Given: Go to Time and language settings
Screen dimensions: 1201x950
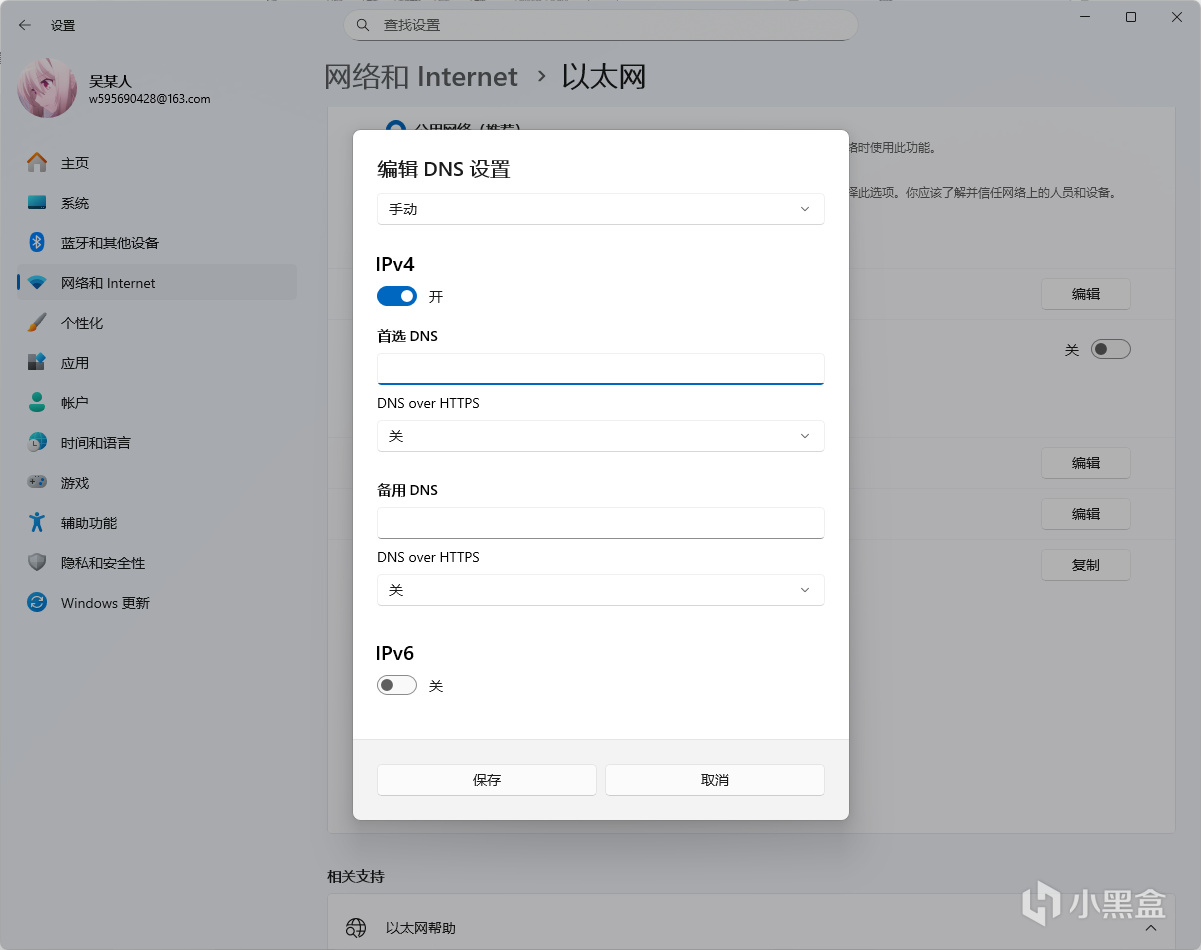Looking at the screenshot, I should [x=95, y=443].
